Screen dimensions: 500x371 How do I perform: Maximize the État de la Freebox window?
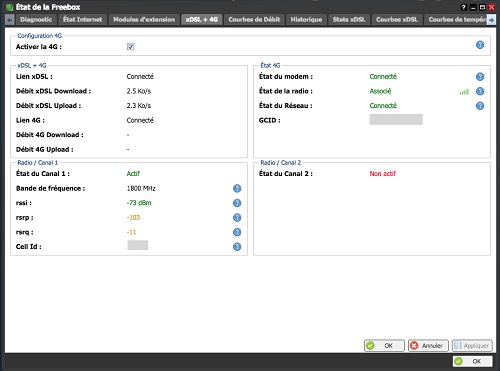point(482,7)
